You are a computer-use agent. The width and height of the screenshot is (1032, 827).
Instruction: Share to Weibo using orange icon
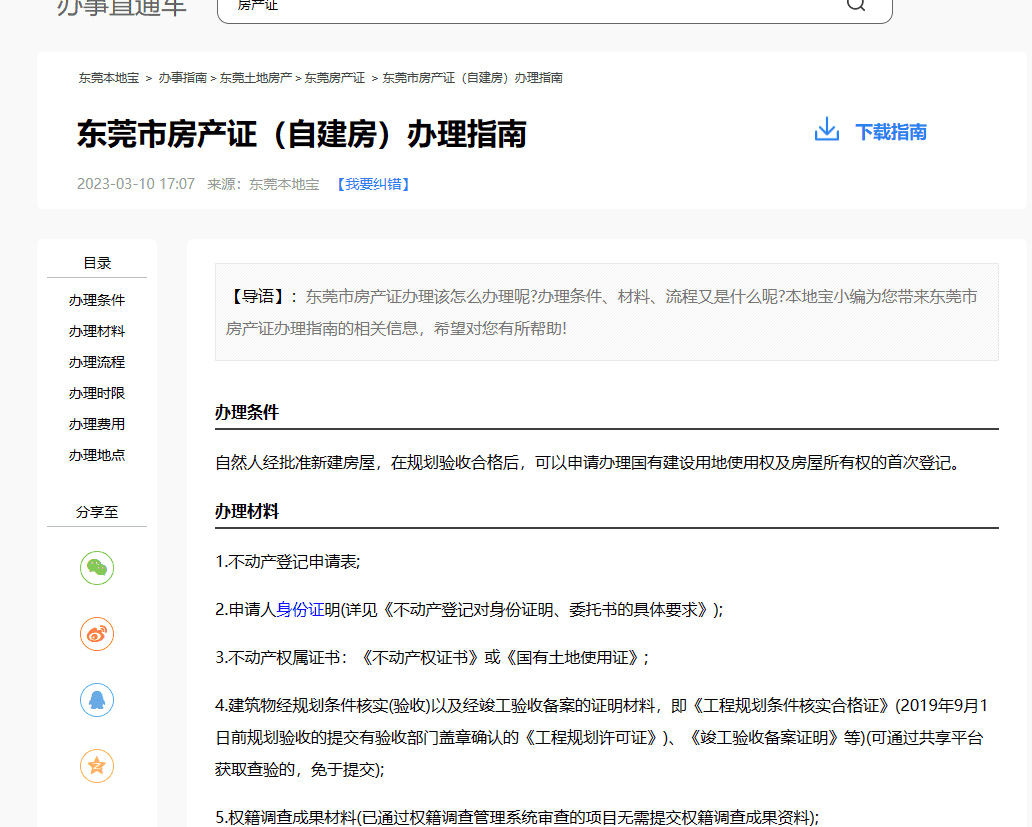point(97,634)
